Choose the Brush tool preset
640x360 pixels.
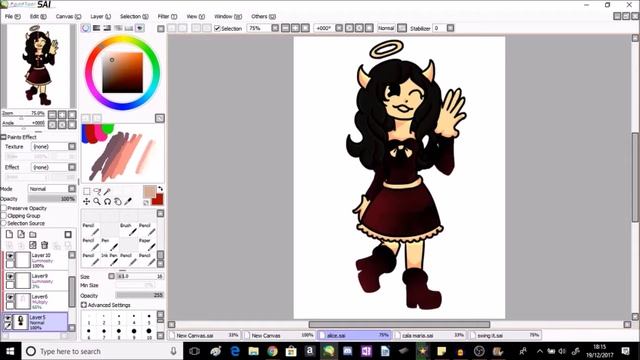point(128,230)
